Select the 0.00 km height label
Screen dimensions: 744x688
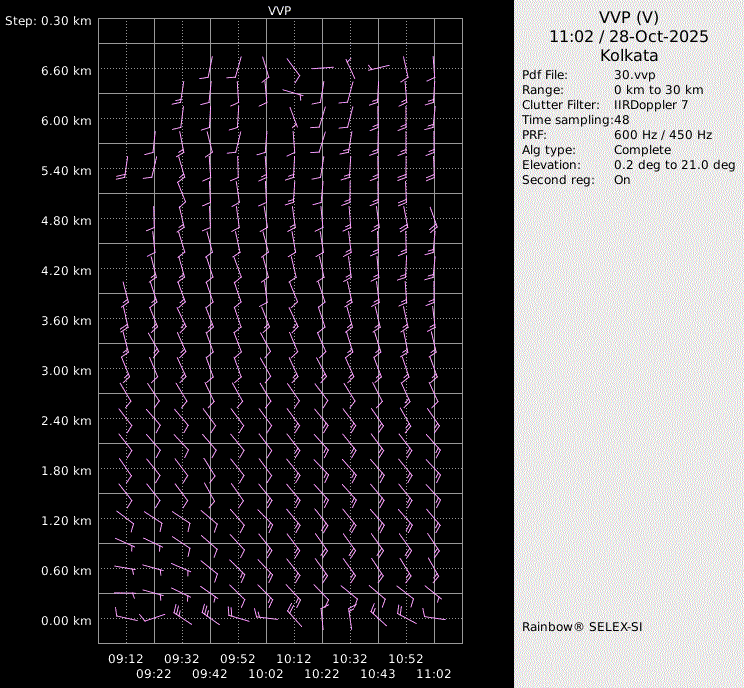tap(67, 621)
